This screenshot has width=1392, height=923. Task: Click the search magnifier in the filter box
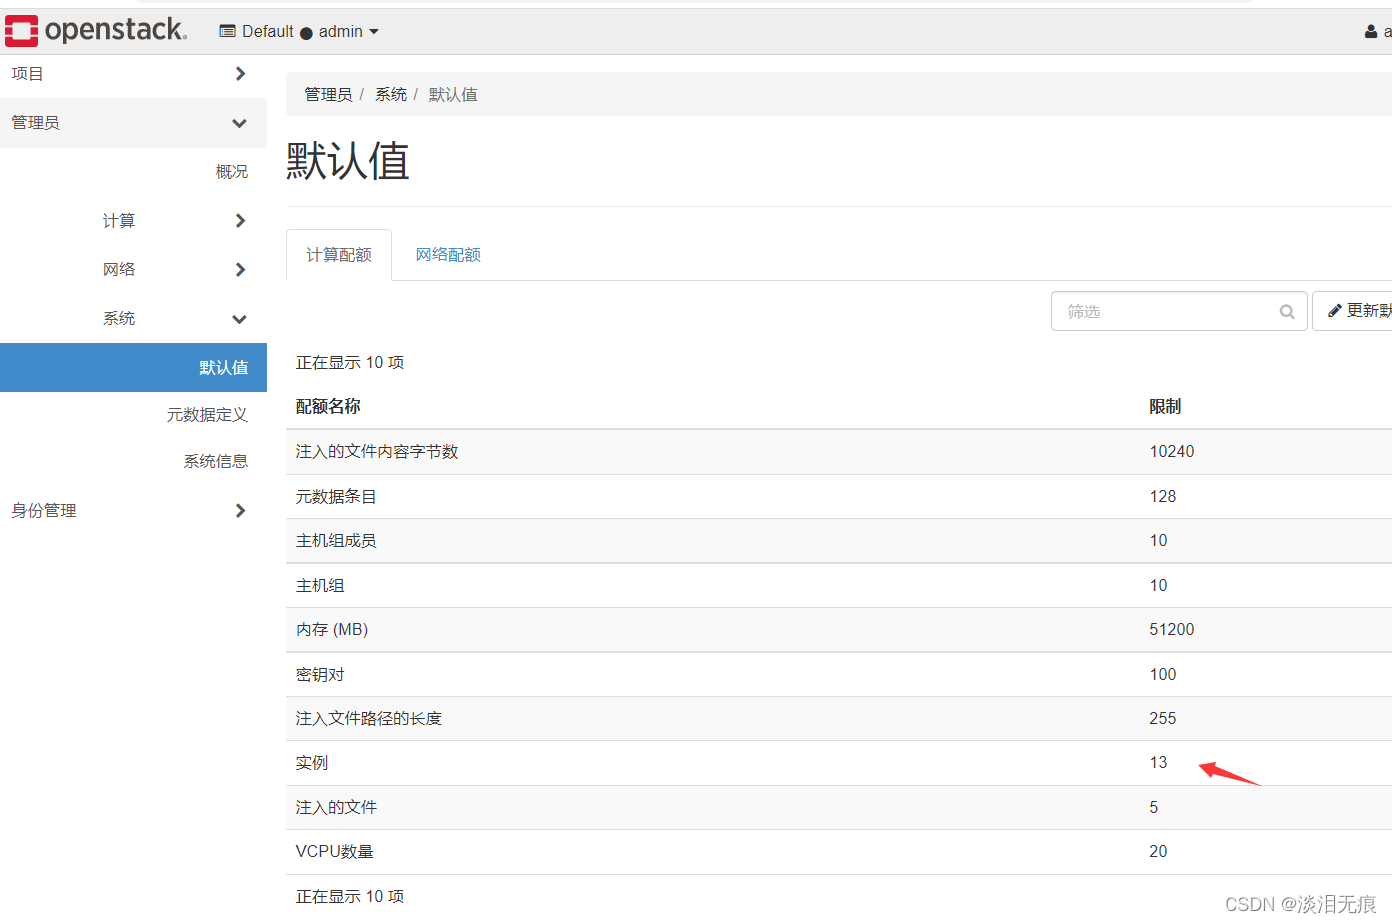(1286, 311)
